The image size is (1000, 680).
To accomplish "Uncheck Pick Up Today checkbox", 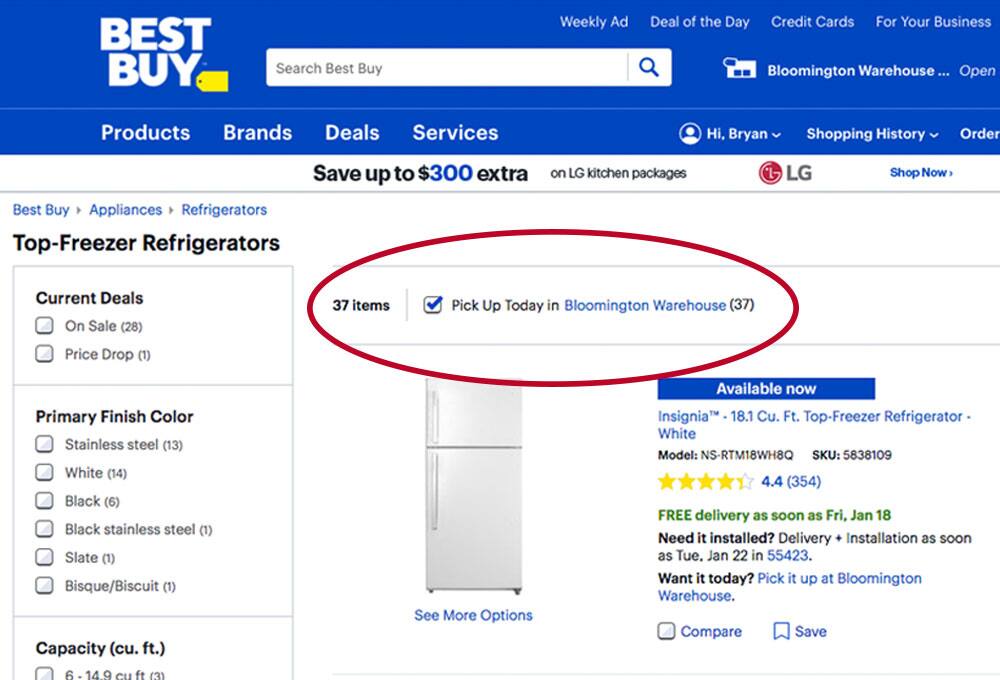I will (432, 305).
